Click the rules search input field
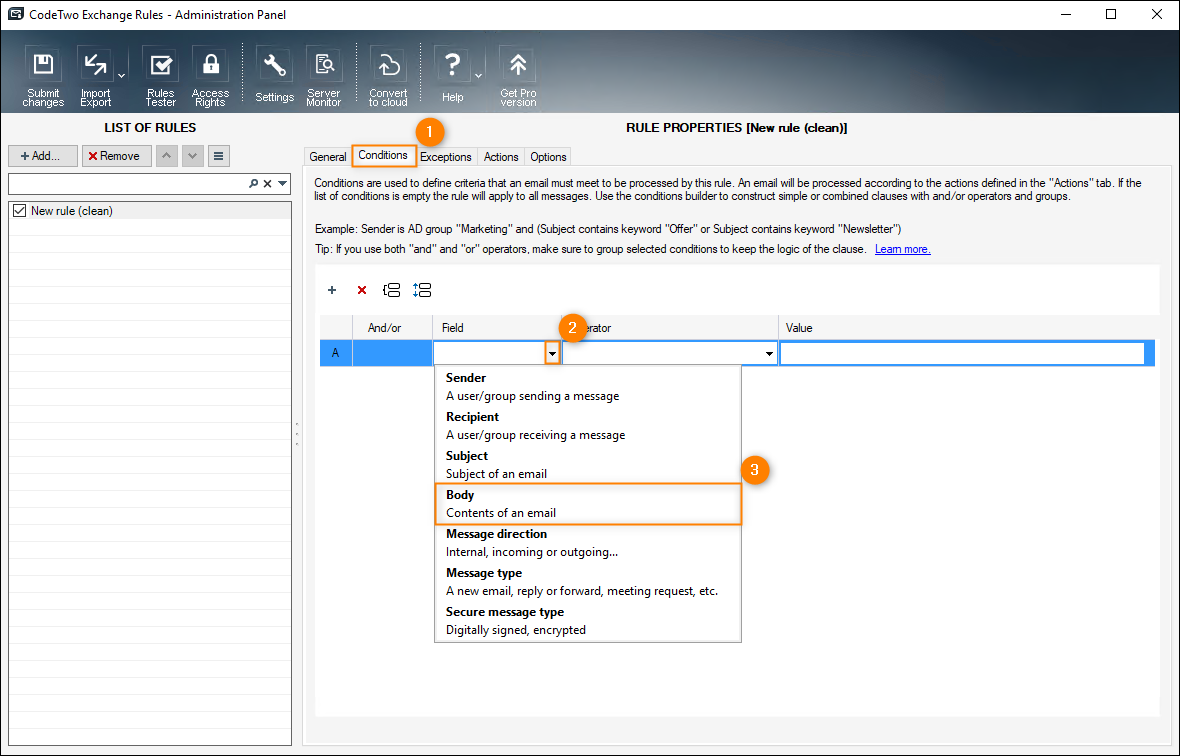The width and height of the screenshot is (1180, 756). pyautogui.click(x=128, y=184)
